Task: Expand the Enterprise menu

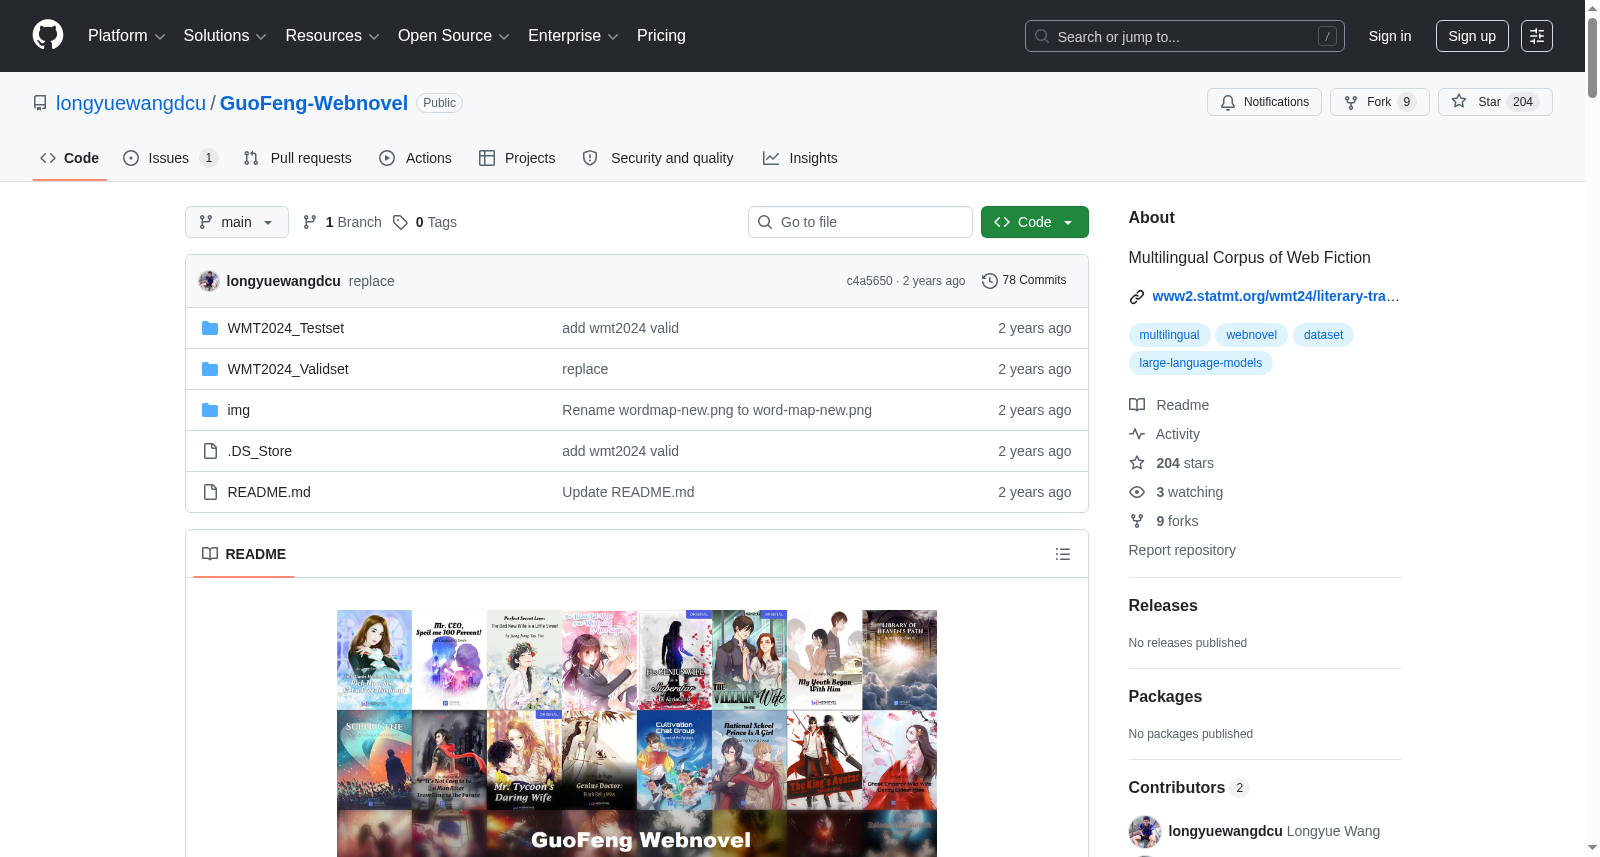Action: 573,35
